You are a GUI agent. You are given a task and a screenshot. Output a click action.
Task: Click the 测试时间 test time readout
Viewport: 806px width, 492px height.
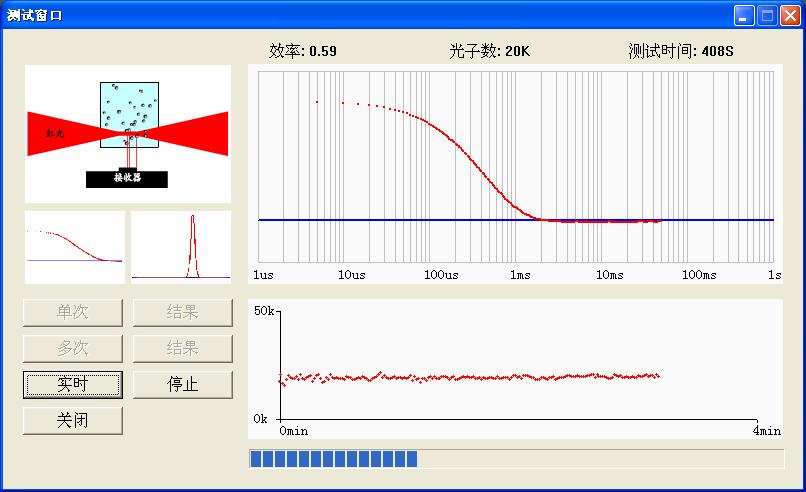click(x=681, y=51)
